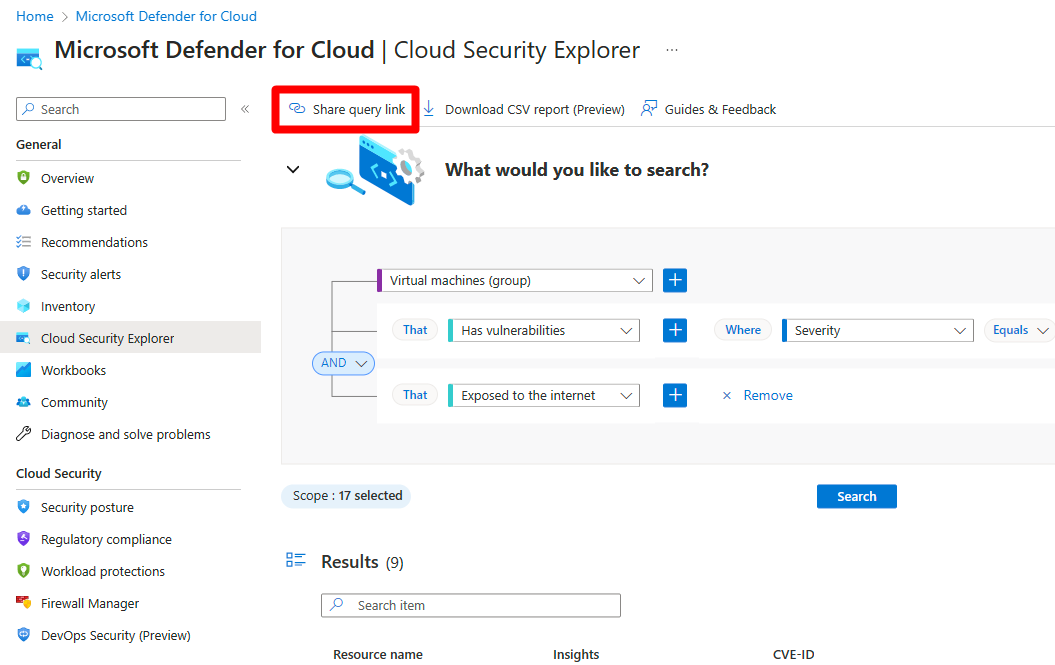This screenshot has width=1055, height=665.
Task: Click the Regulatory compliance icon
Action: [x=24, y=538]
